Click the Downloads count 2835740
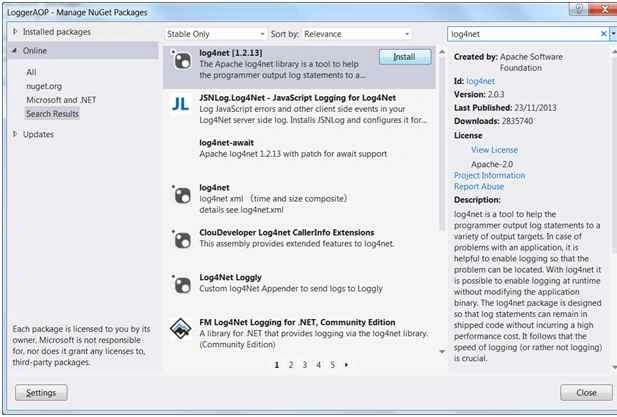 (x=517, y=121)
